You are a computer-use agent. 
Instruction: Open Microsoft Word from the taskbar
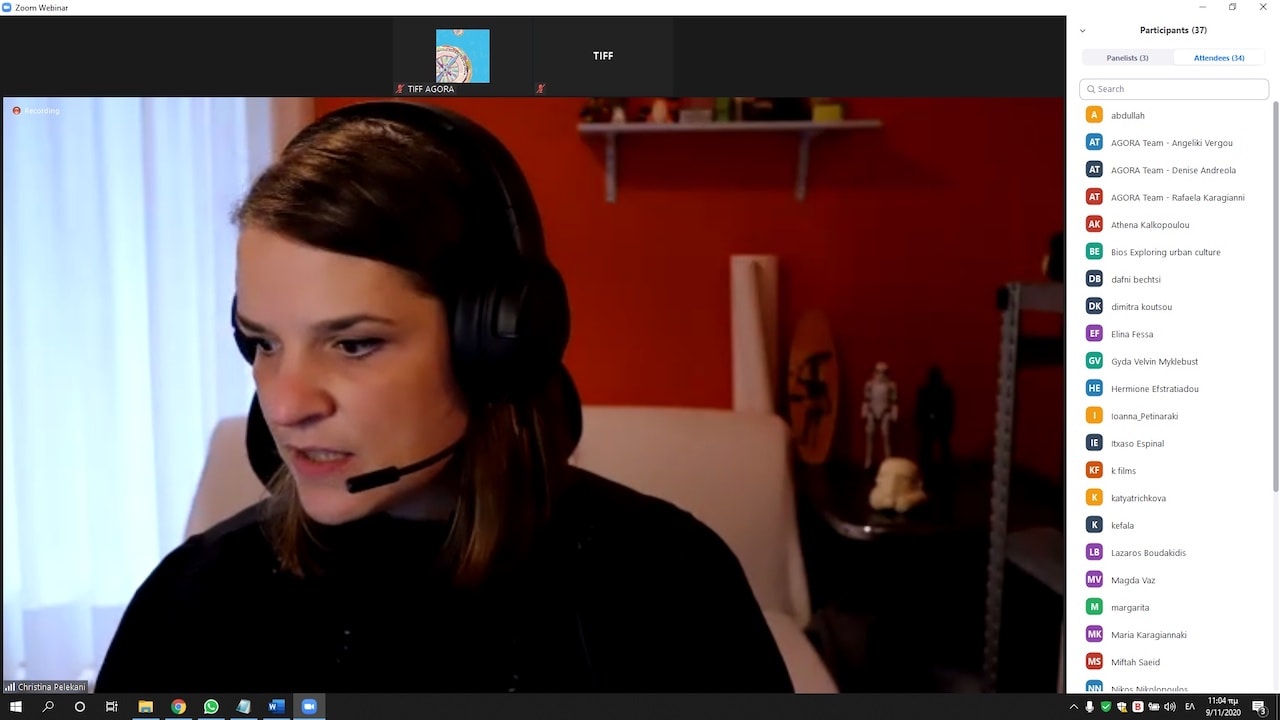276,707
